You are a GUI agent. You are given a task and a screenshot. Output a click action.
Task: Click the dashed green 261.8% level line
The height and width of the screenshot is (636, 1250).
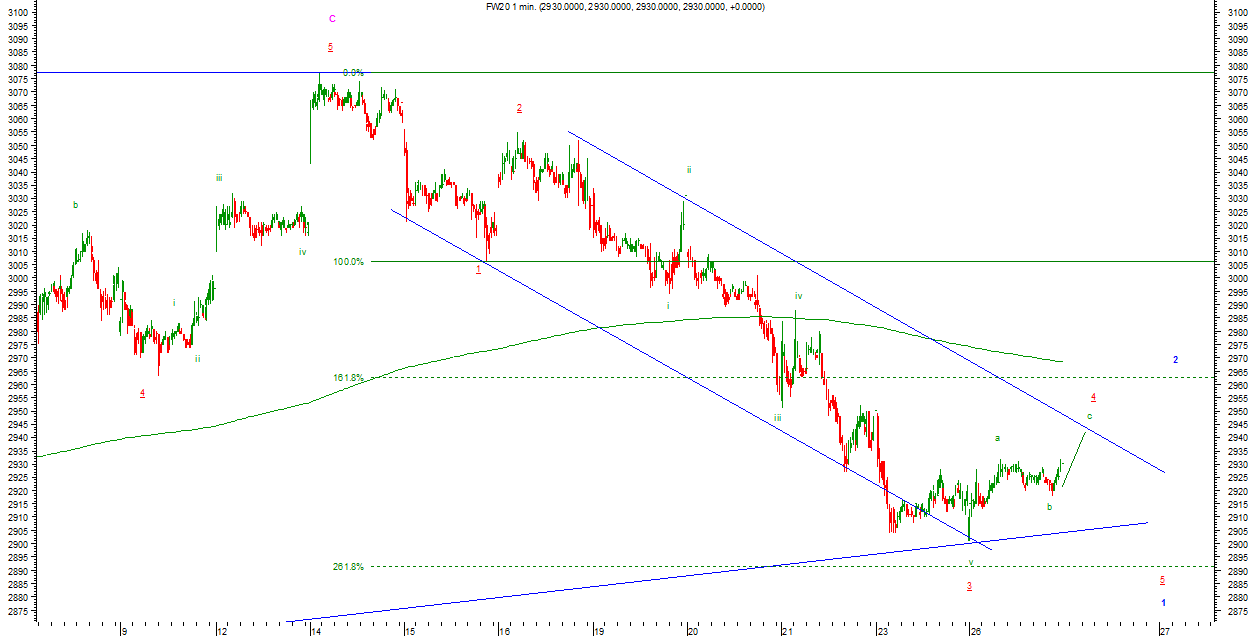pyautogui.click(x=790, y=566)
